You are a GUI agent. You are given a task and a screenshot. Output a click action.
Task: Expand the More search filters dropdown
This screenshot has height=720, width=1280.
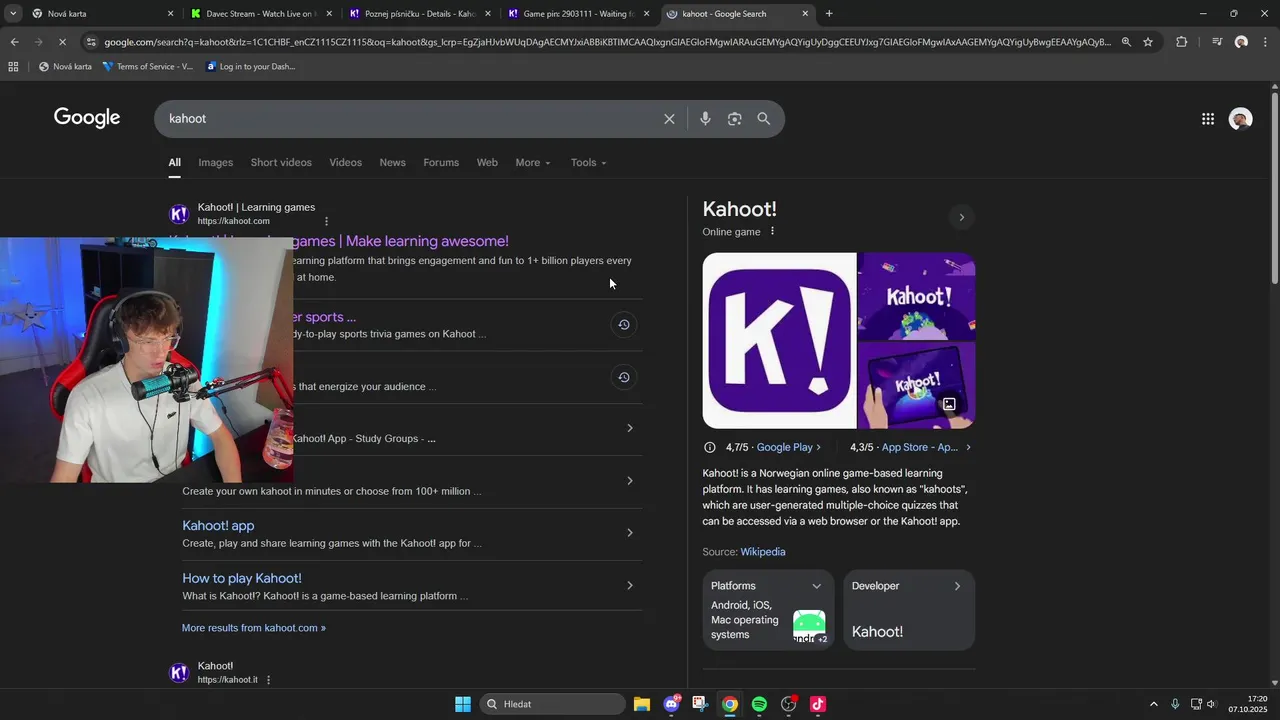point(533,163)
